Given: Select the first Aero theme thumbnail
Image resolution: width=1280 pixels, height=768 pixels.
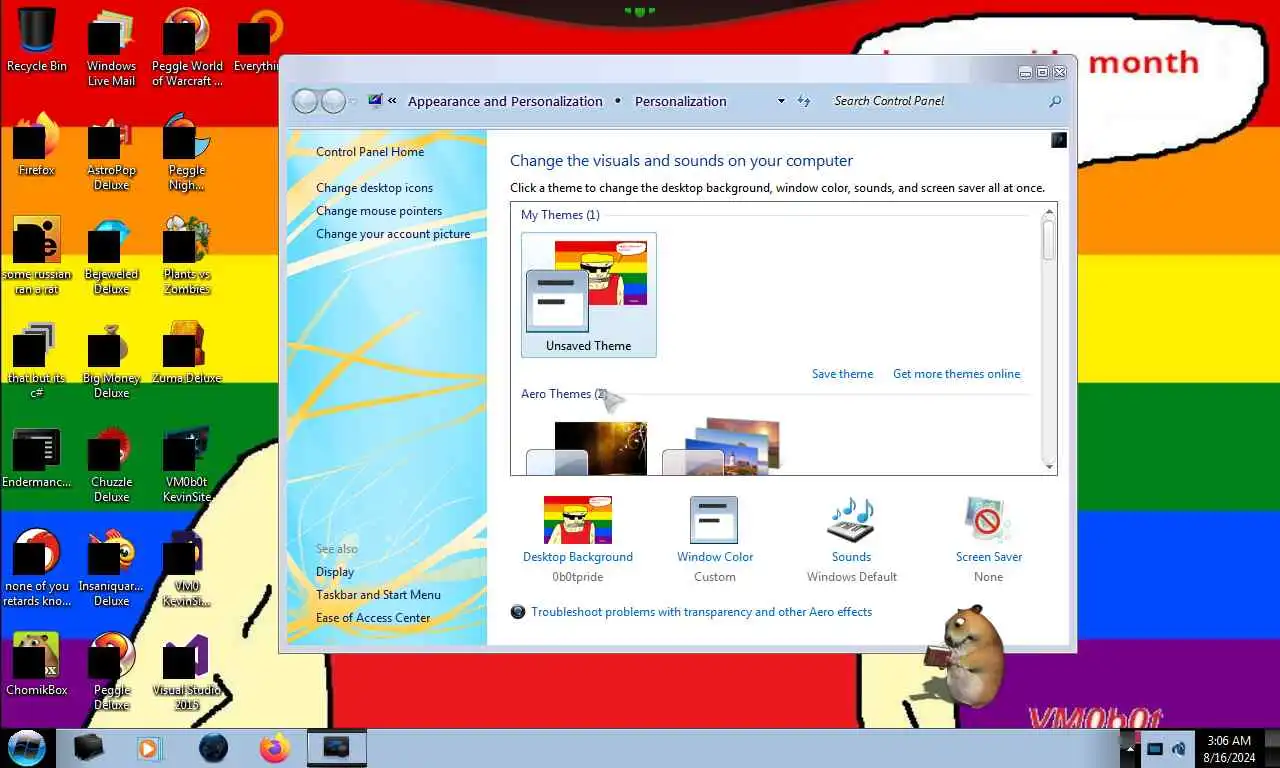Looking at the screenshot, I should click(587, 448).
